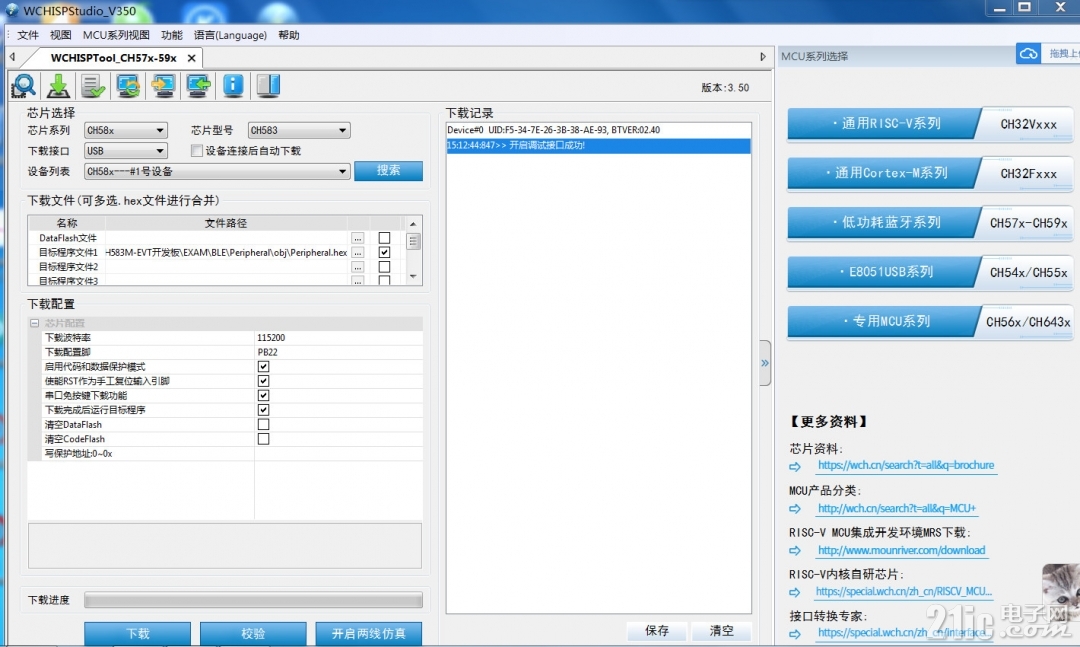The height and width of the screenshot is (647, 1080).
Task: Click the monitor refresh toolbar icon
Action: coord(128,86)
